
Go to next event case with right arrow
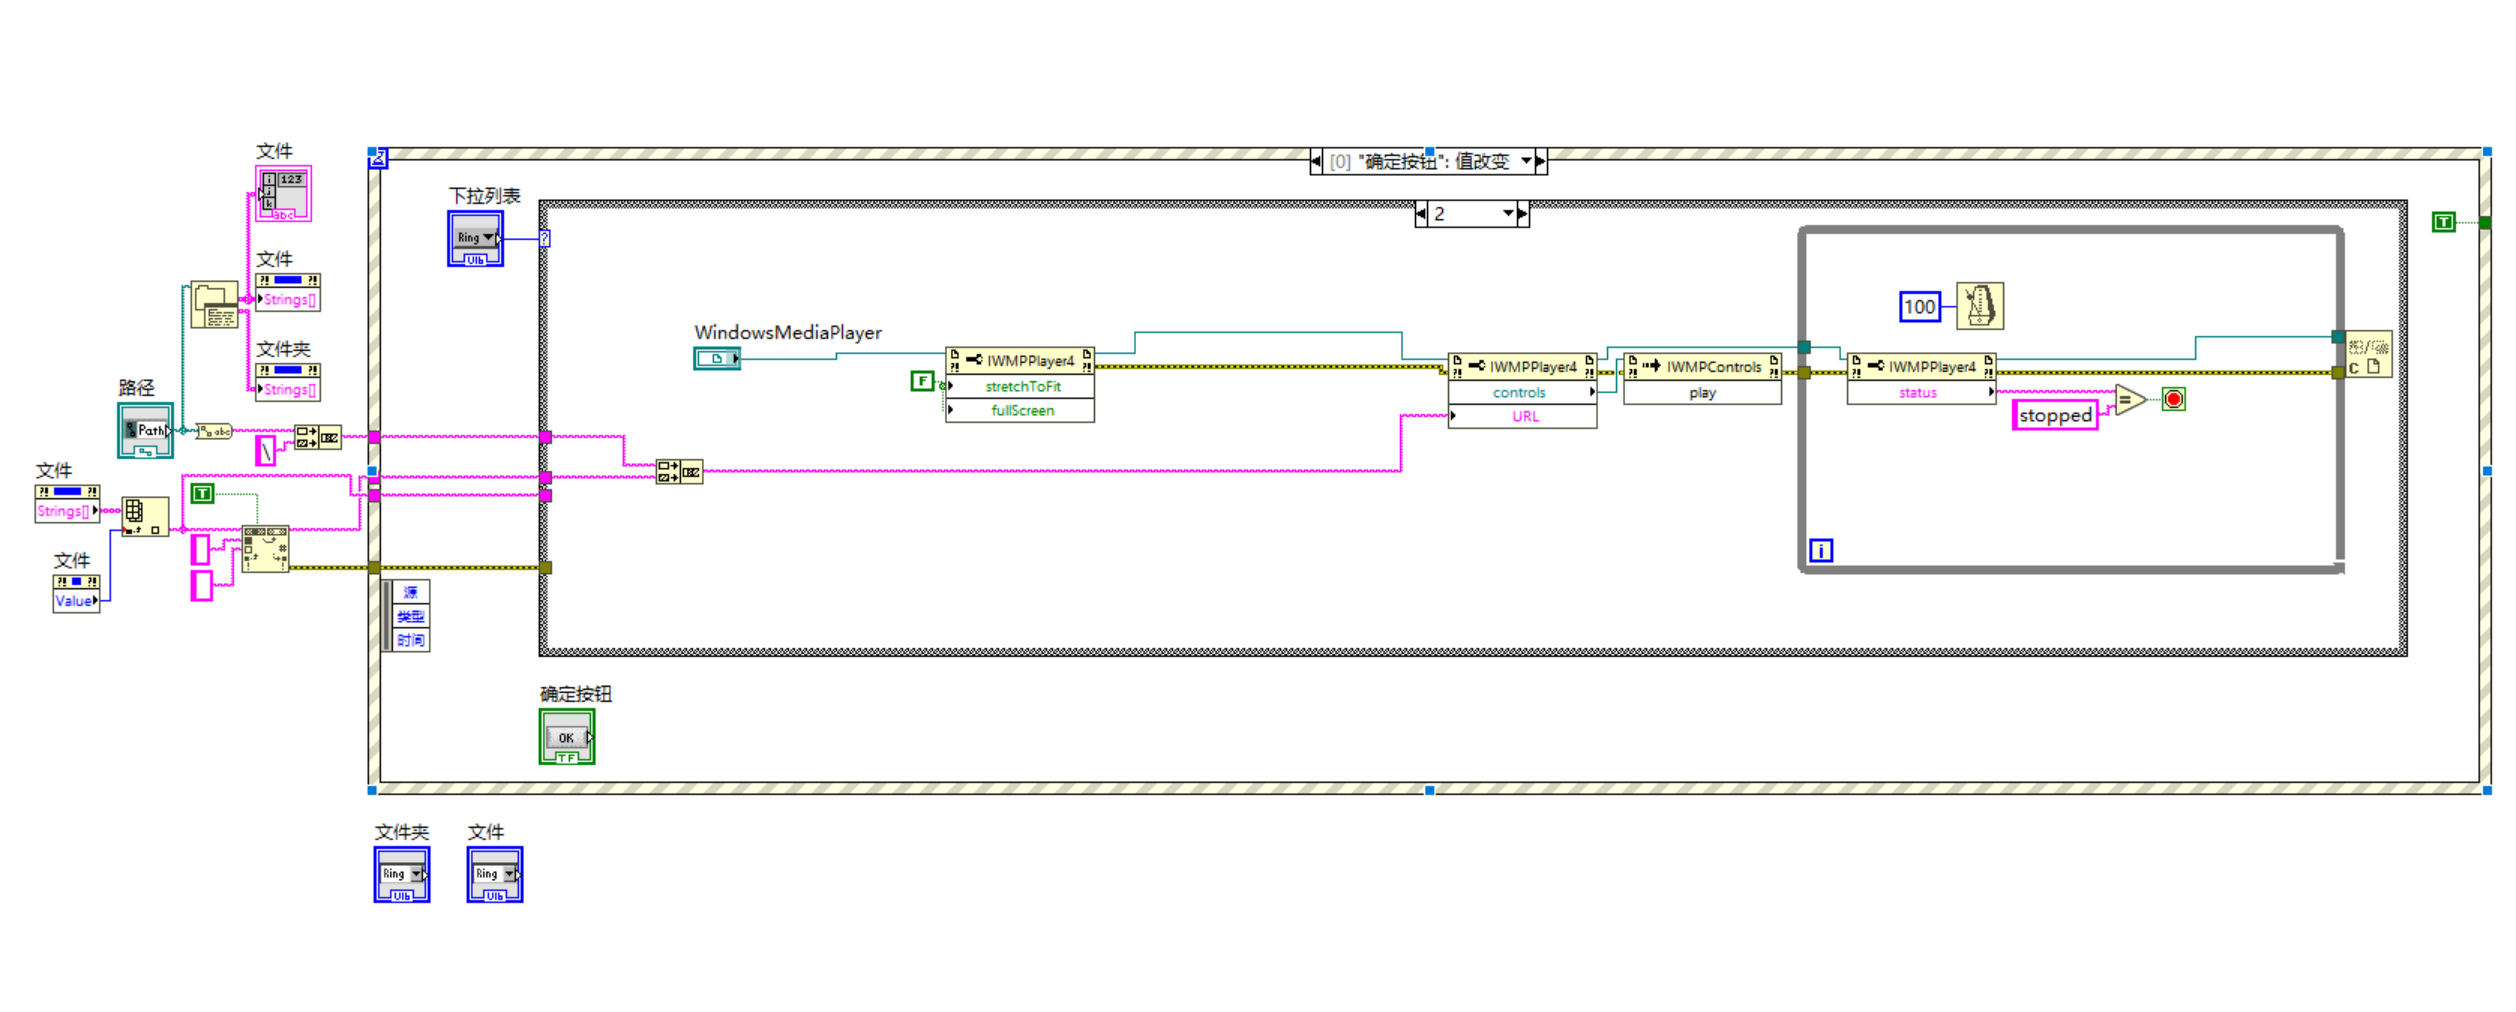click(1541, 161)
